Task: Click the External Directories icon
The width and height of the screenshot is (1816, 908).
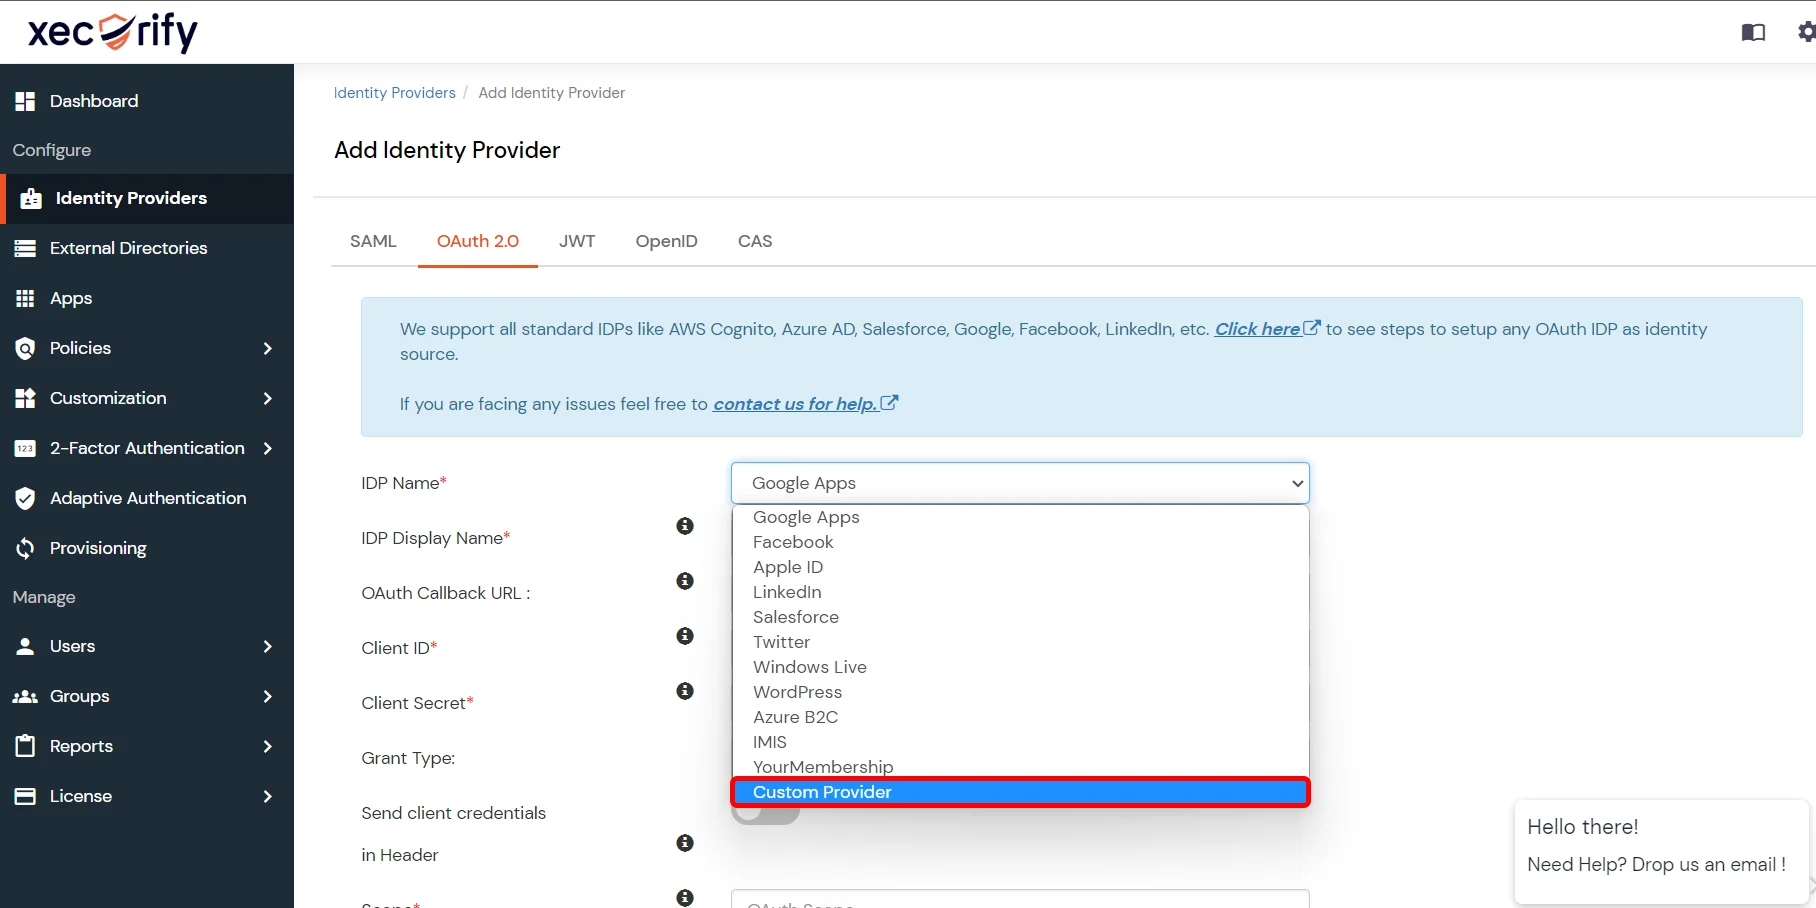Action: coord(25,248)
